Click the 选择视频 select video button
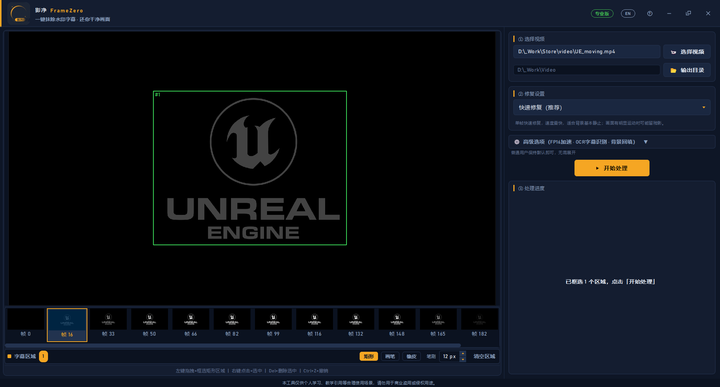 687,52
